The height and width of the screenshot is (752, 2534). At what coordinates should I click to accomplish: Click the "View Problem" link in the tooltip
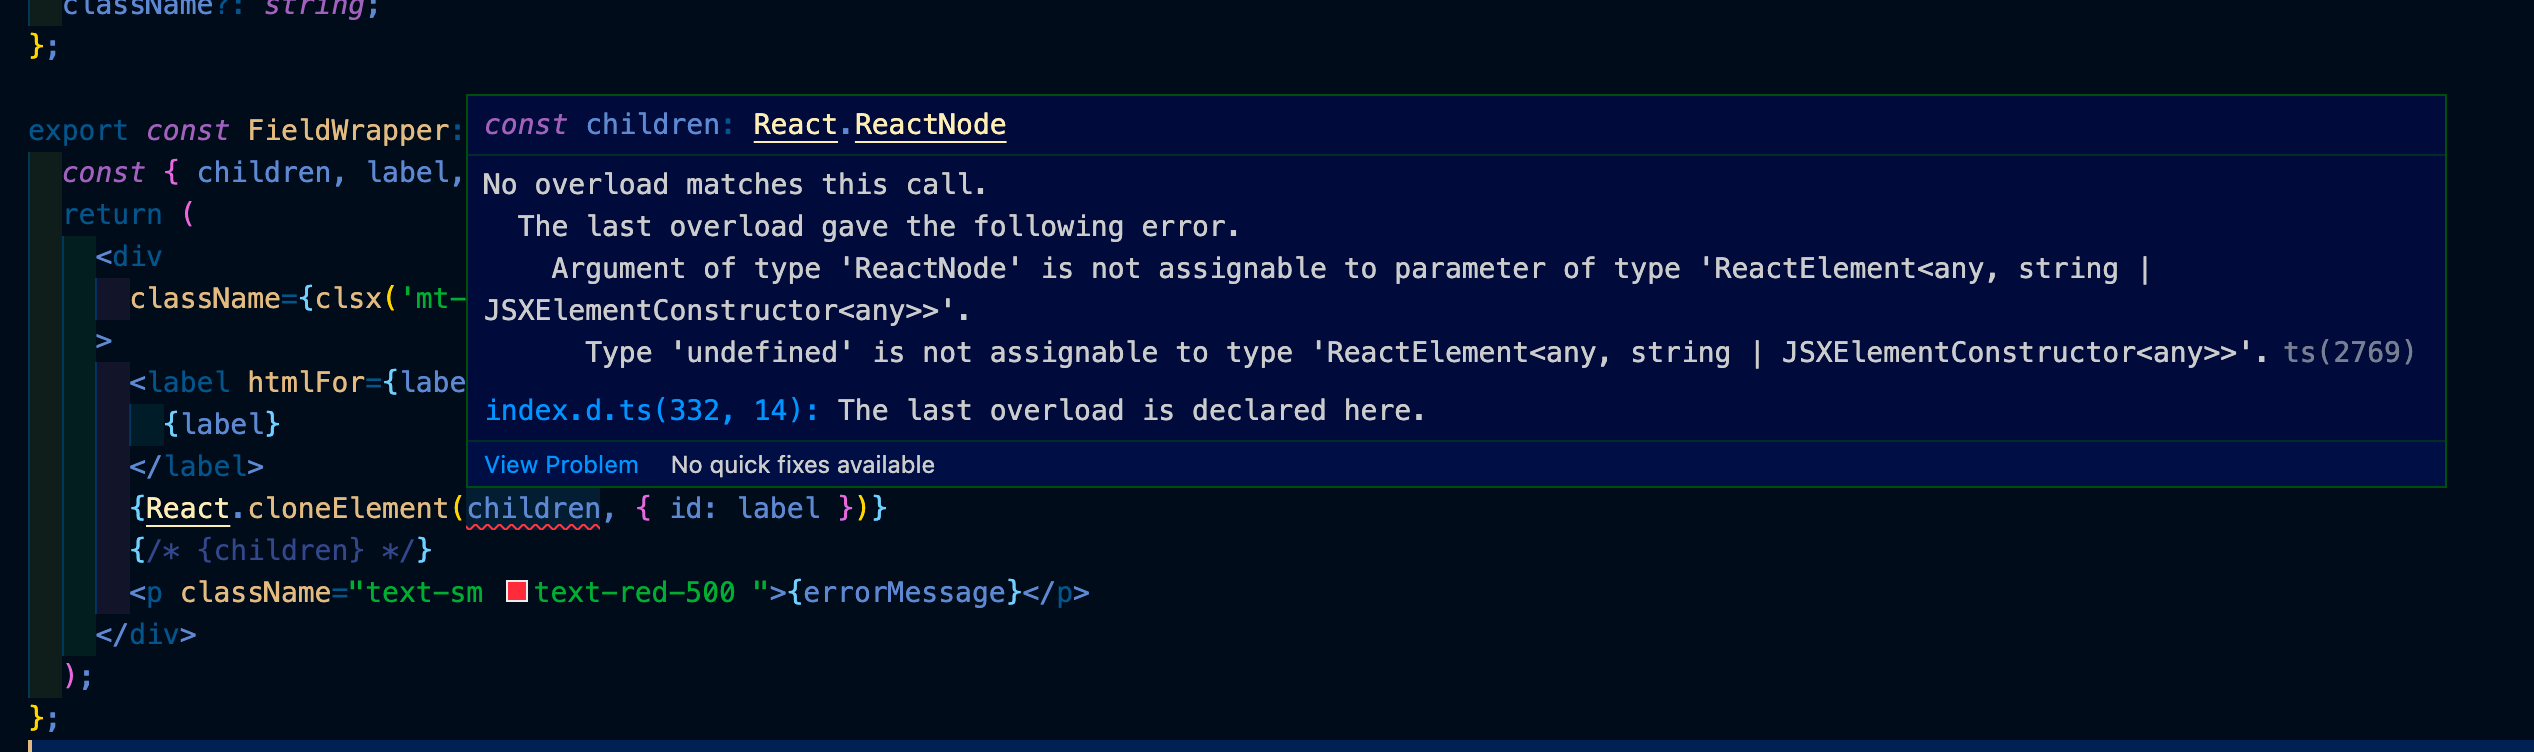560,464
